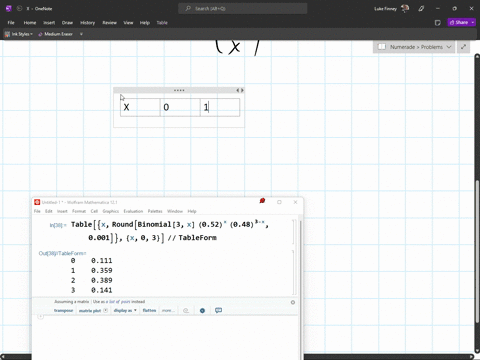
Task: Switch to the Draw tab
Action: tap(67, 23)
